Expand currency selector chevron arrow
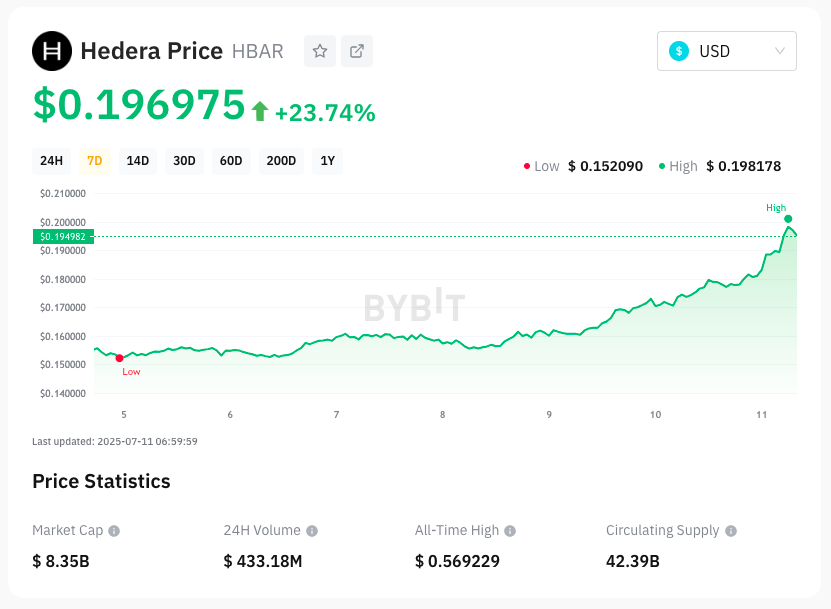The width and height of the screenshot is (831, 609). 780,51
